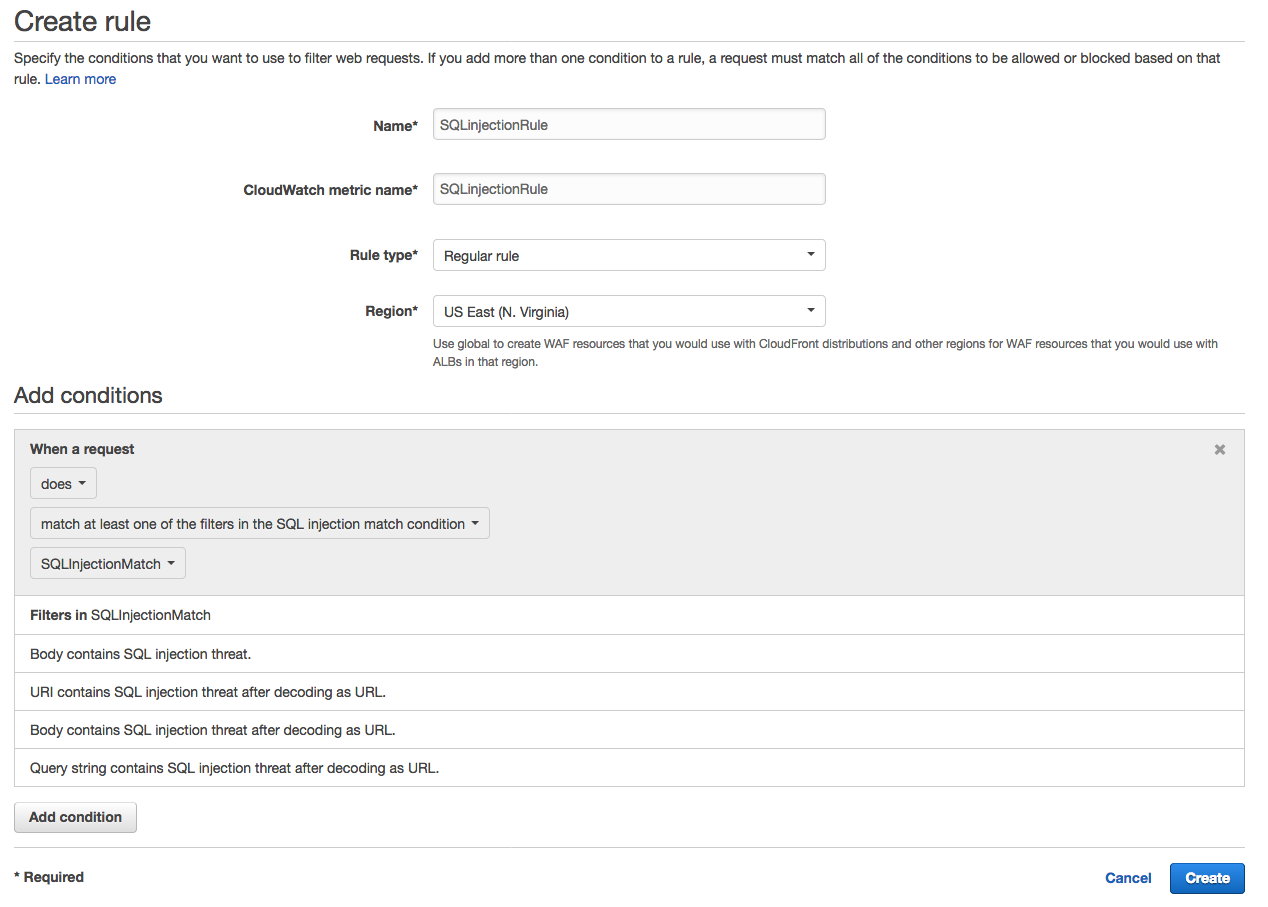Click the Rule type dropdown arrow
1268x907 pixels.
coord(811,255)
